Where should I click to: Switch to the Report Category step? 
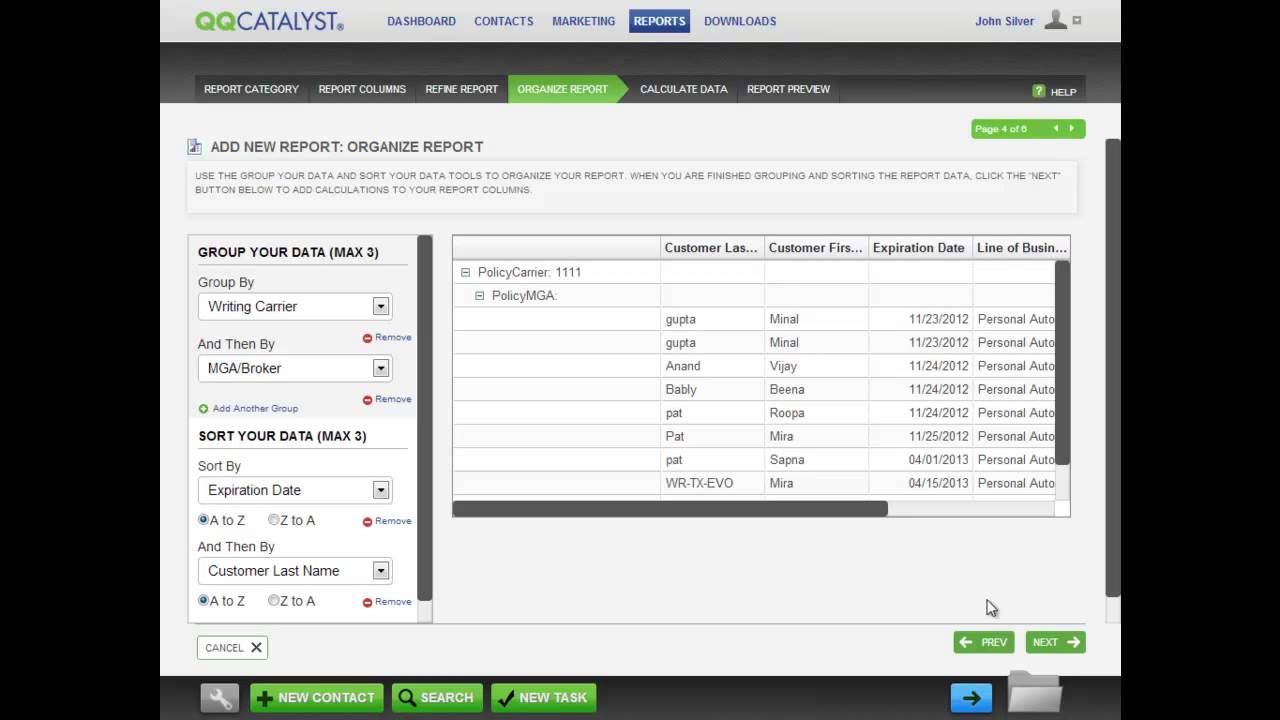[x=251, y=89]
